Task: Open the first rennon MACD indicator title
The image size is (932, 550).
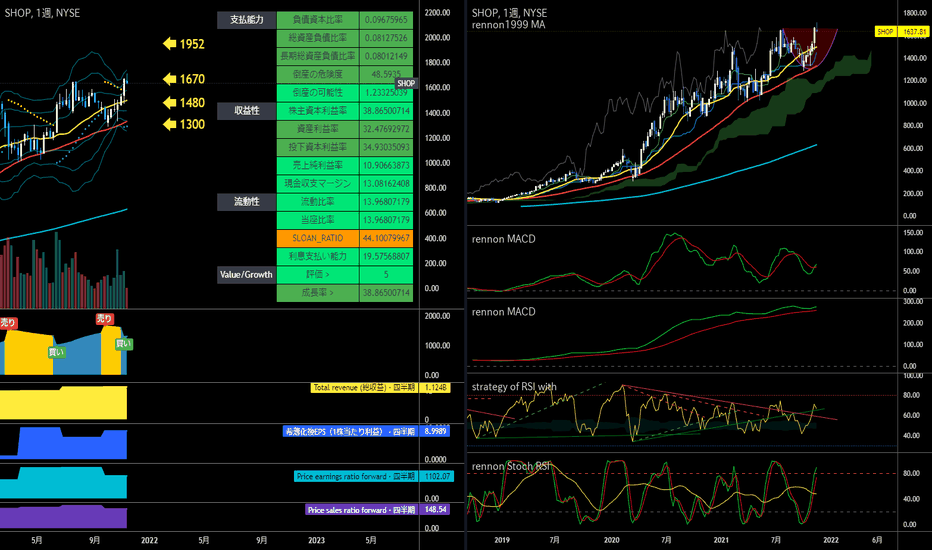Action: 503,239
